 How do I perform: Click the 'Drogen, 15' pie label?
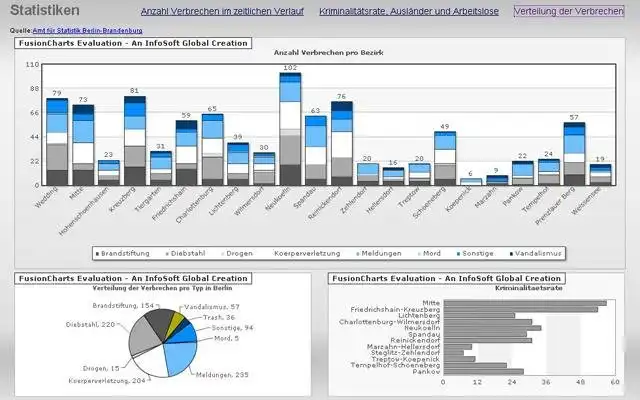(x=101, y=369)
